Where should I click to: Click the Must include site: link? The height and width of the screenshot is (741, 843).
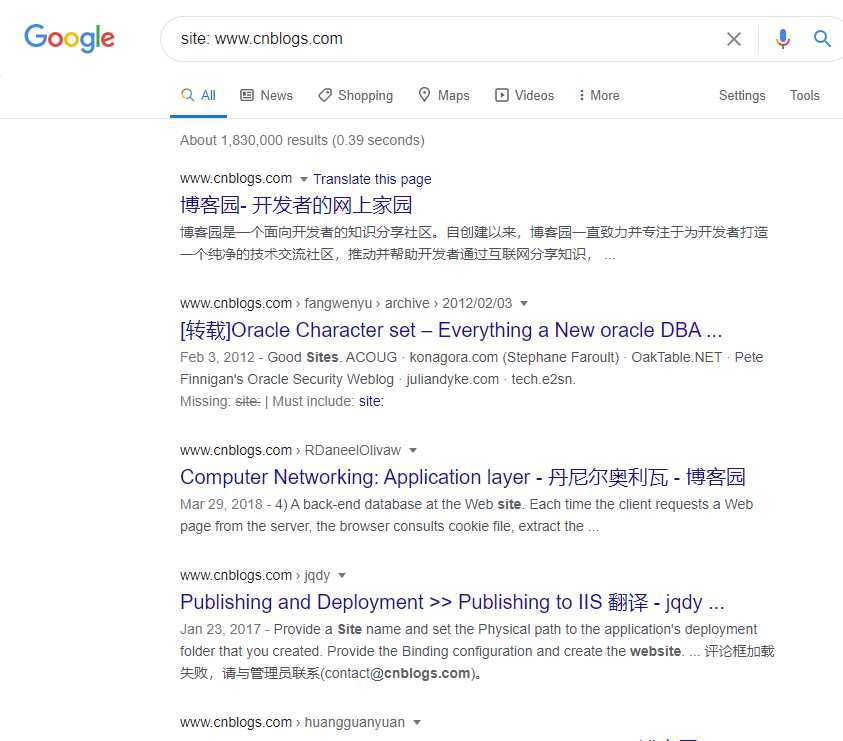point(371,401)
